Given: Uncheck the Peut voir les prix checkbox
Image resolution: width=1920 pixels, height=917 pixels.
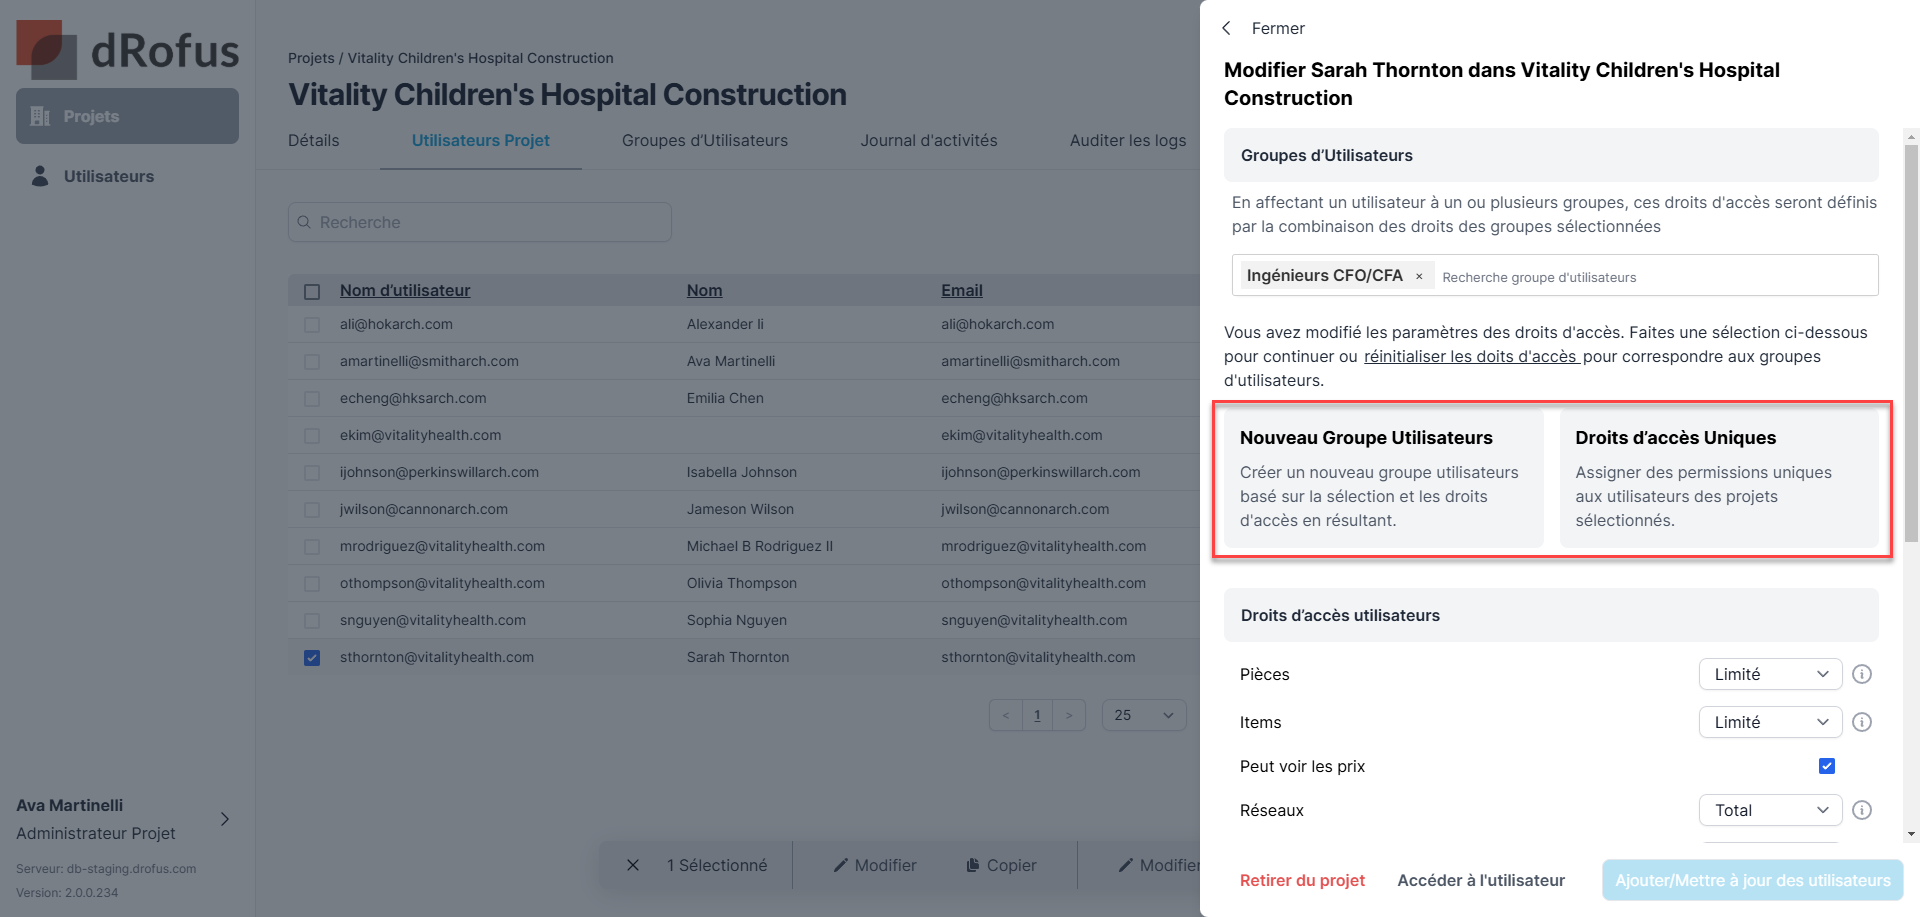Looking at the screenshot, I should [x=1826, y=766].
